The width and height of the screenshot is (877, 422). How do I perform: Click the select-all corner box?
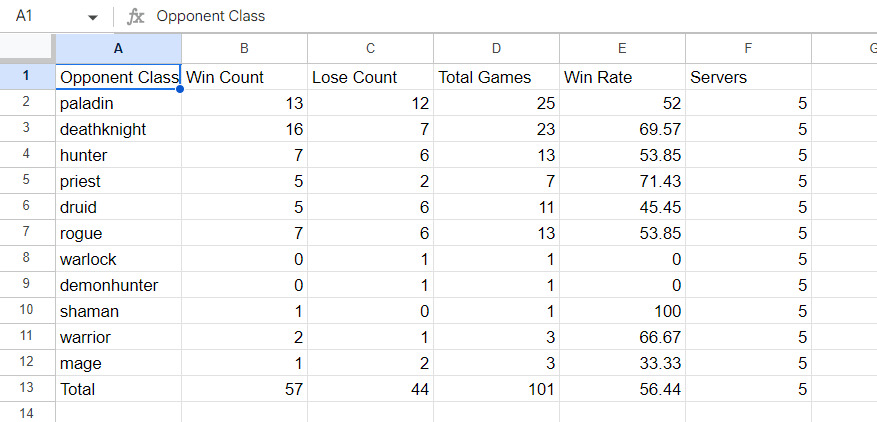[27, 49]
